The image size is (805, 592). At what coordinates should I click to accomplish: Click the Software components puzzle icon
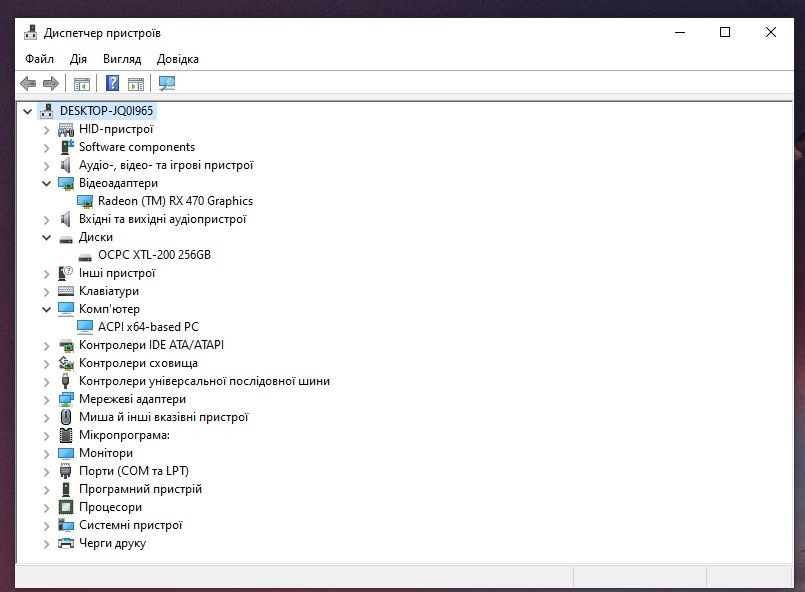coord(66,147)
